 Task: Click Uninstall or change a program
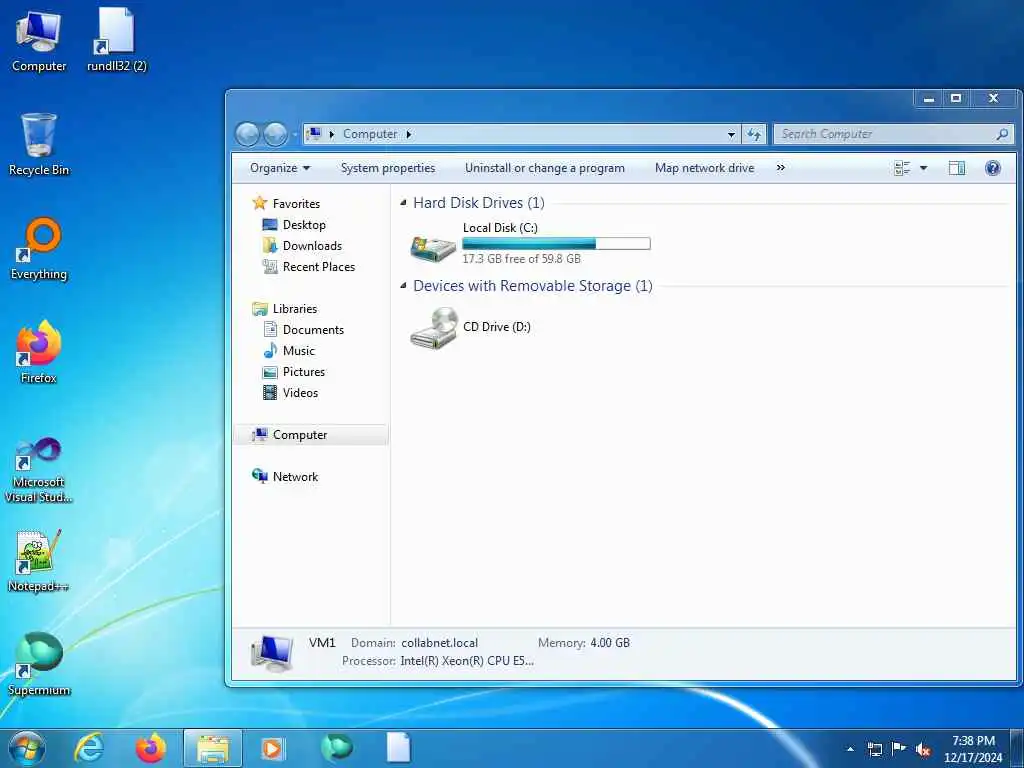click(x=545, y=168)
